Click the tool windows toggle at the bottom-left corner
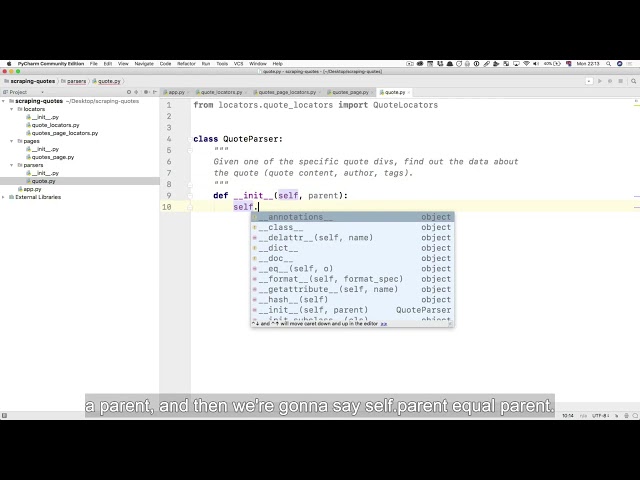Viewport: 640px width, 480px height. tap(4, 416)
